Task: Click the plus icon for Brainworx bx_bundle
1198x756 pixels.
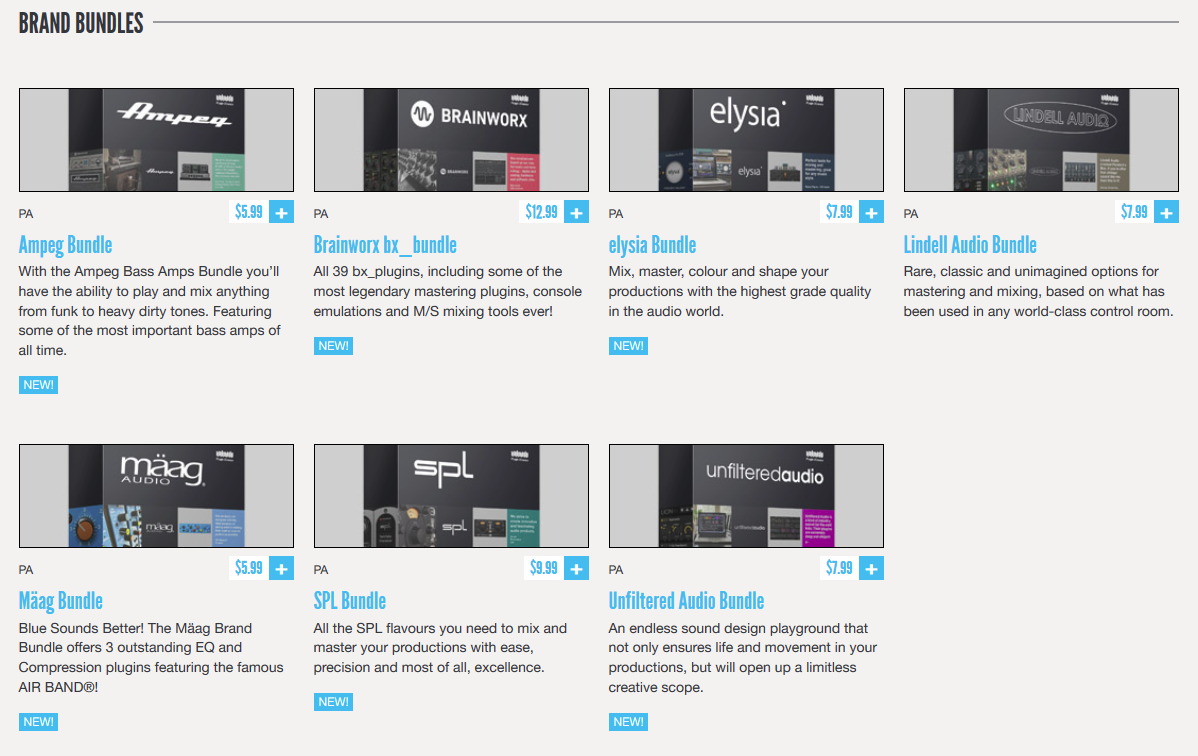Action: point(576,212)
